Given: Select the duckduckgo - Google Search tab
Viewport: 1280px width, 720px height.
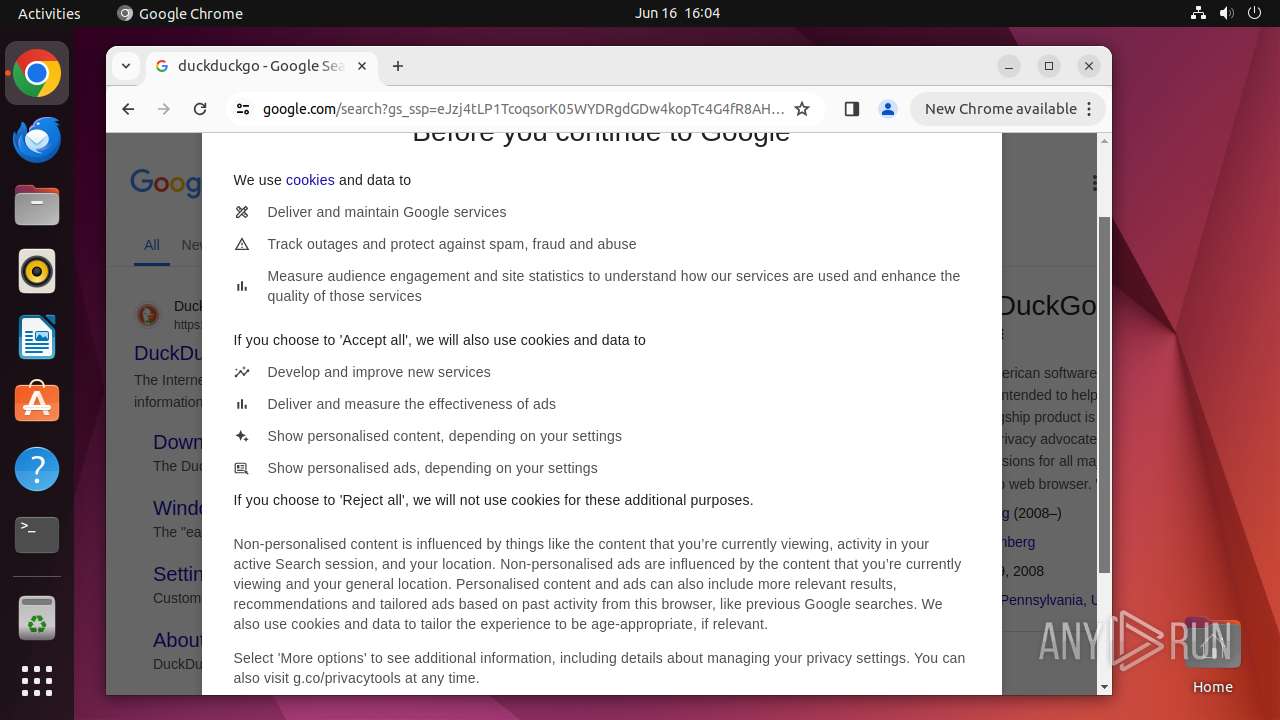Looking at the screenshot, I should tap(262, 66).
